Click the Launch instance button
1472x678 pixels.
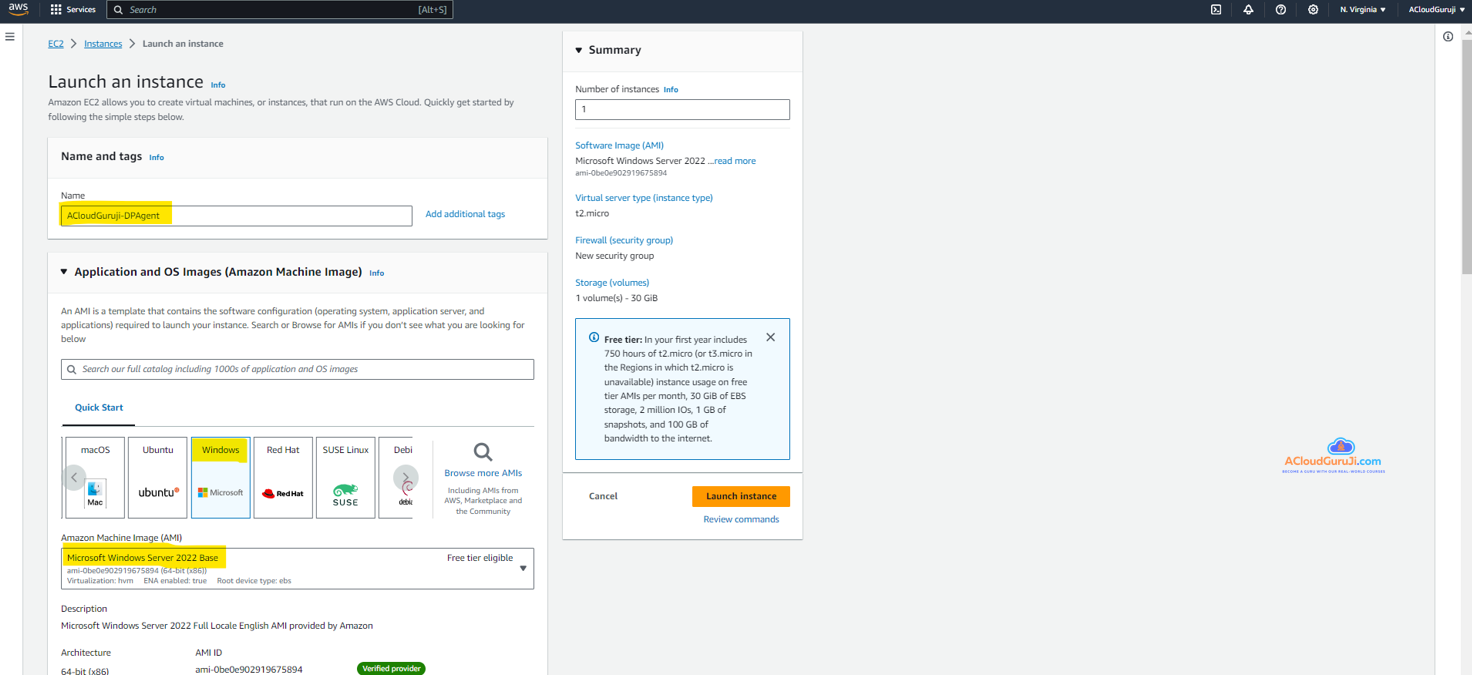[740, 496]
